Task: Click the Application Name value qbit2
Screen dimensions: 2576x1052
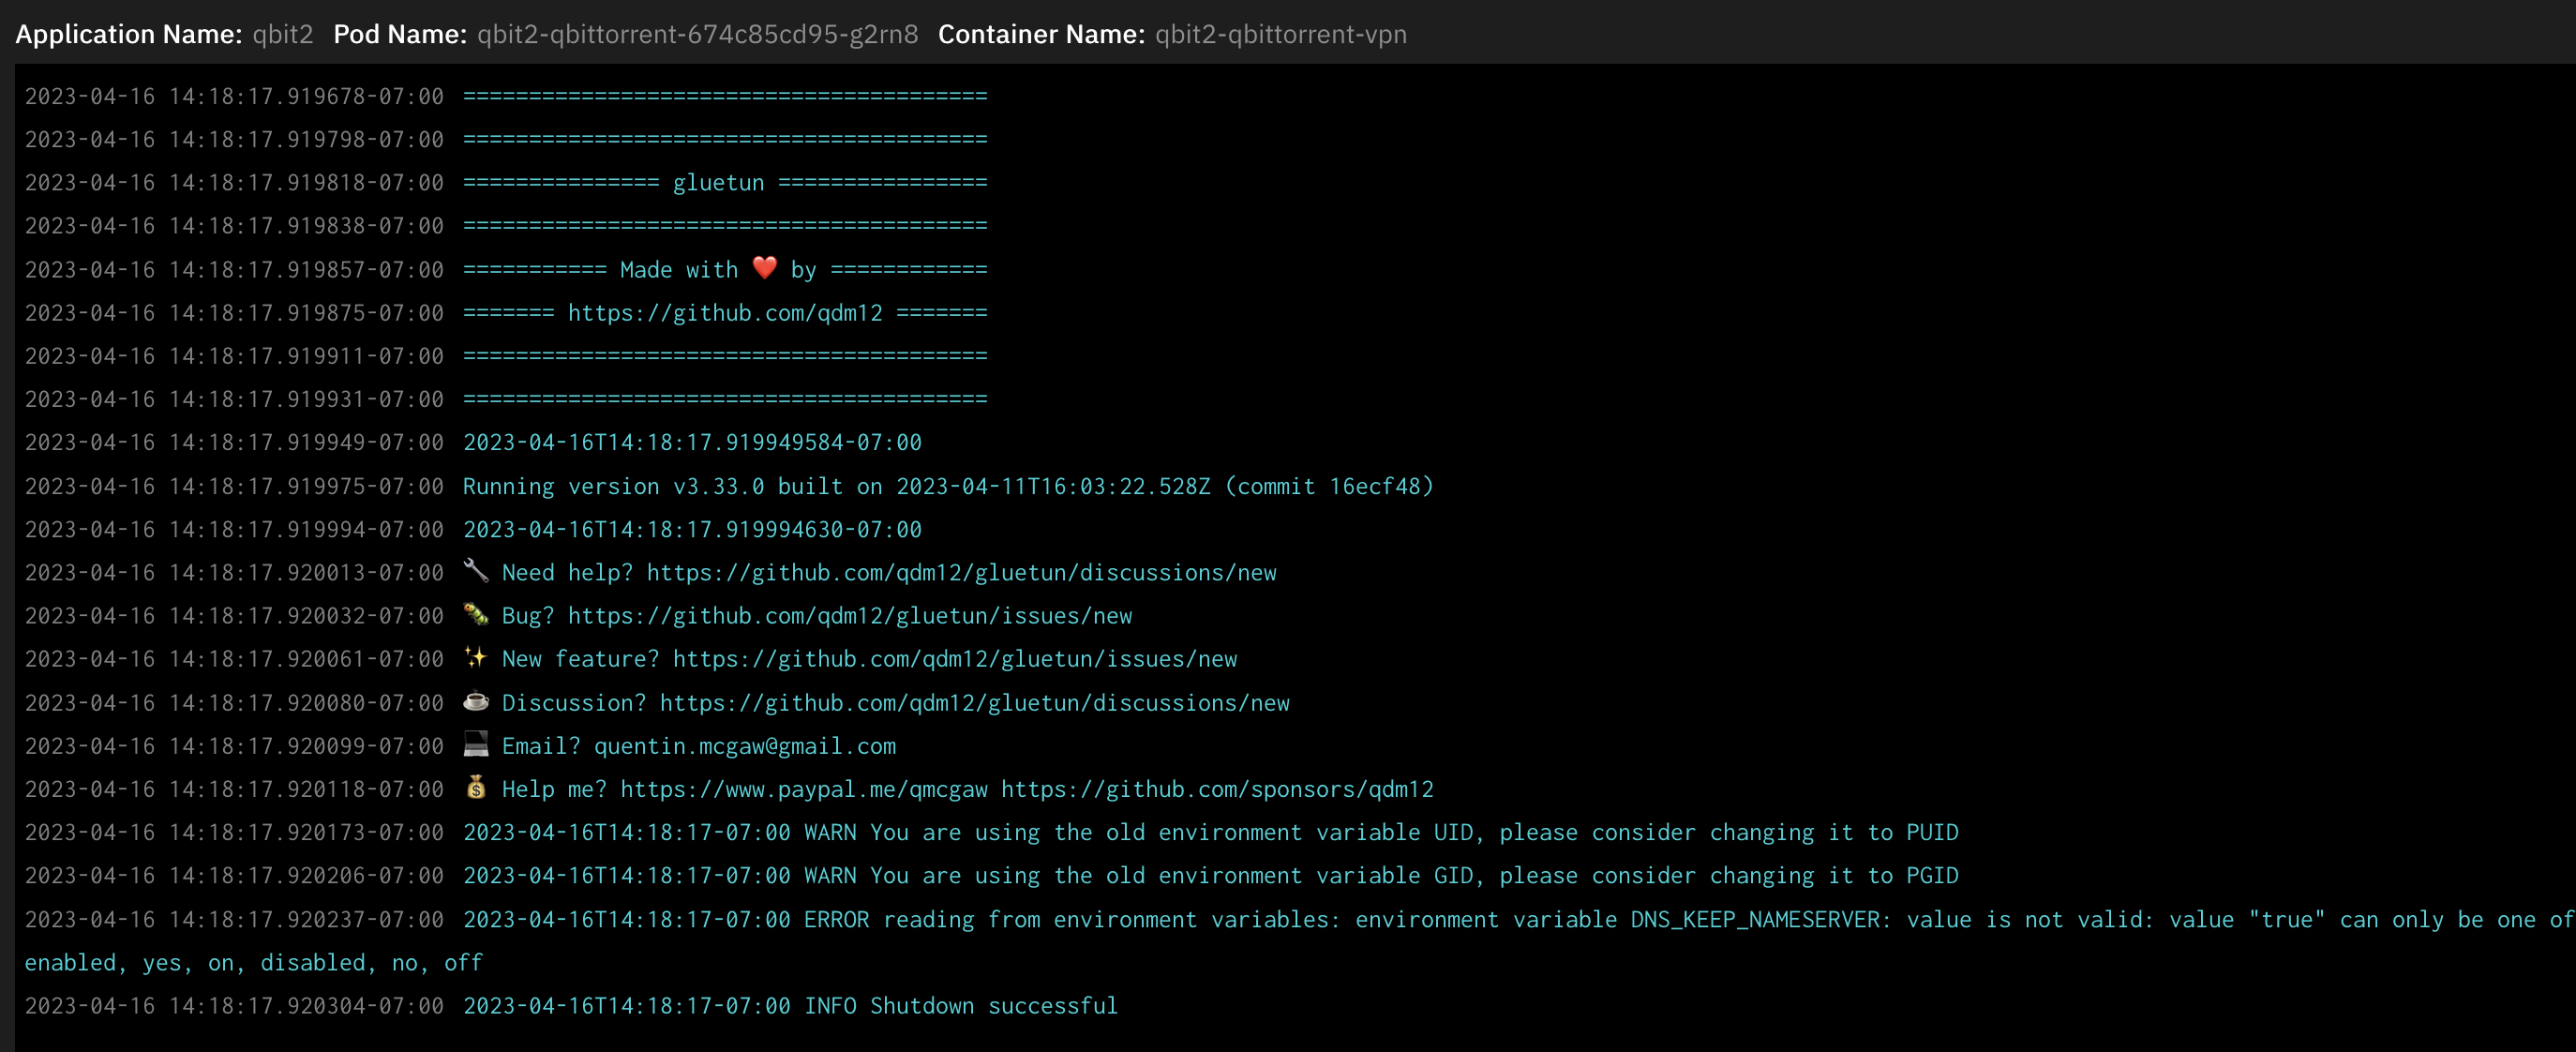Action: pyautogui.click(x=283, y=34)
